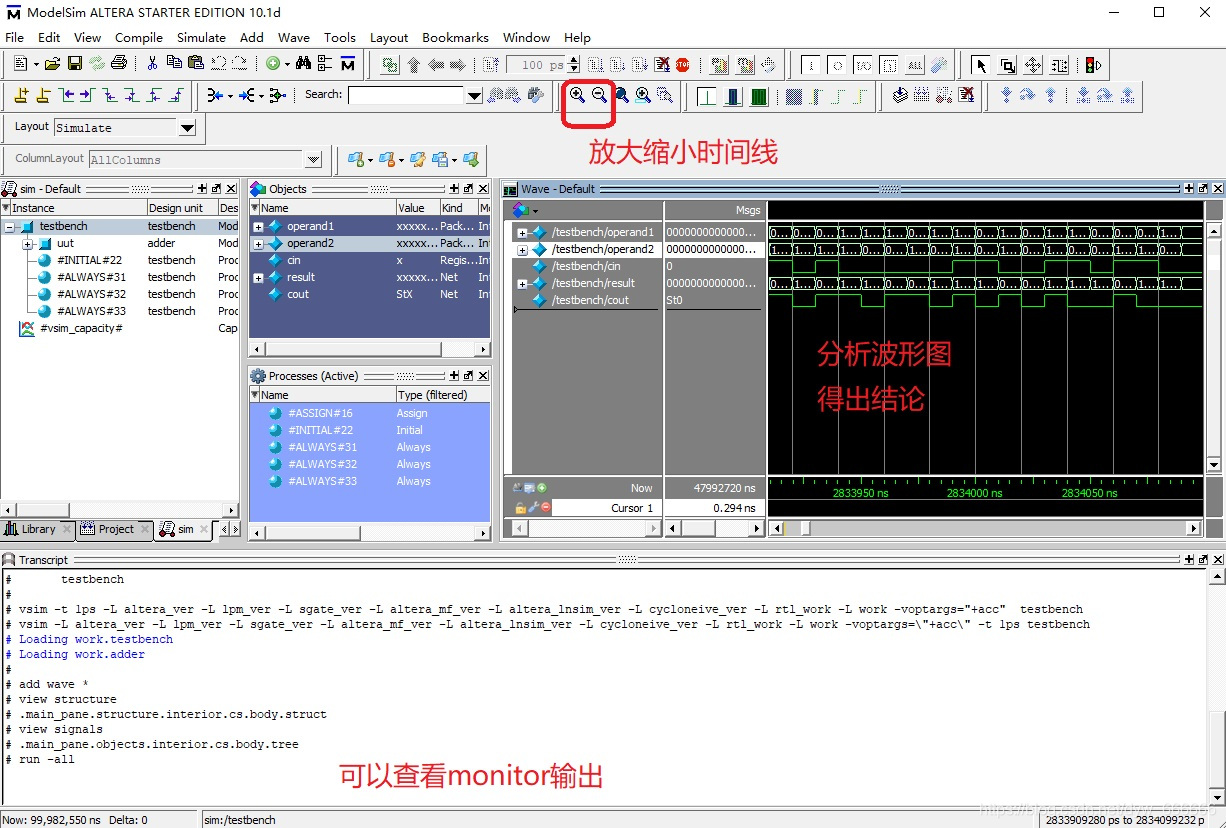The height and width of the screenshot is (828, 1226).
Task: Click the Insert Cursor icon
Action: point(20,95)
